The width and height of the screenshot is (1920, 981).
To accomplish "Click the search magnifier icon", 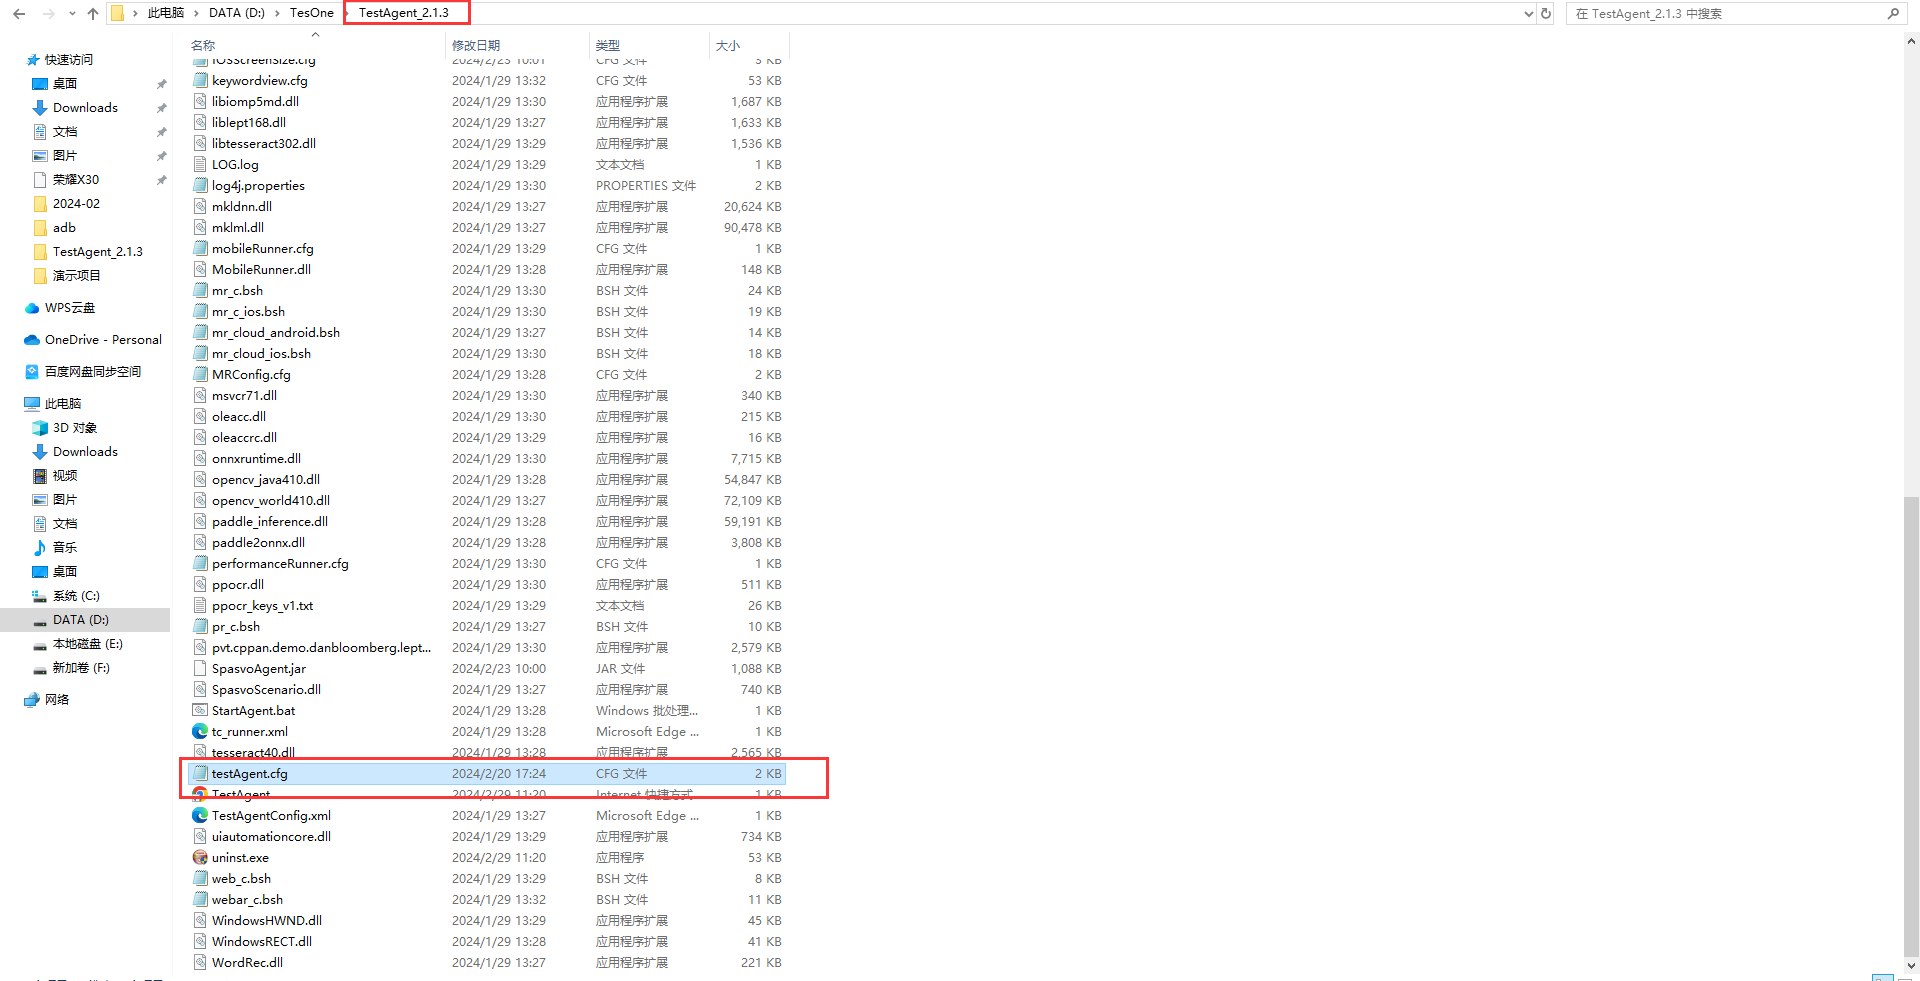I will point(1892,14).
